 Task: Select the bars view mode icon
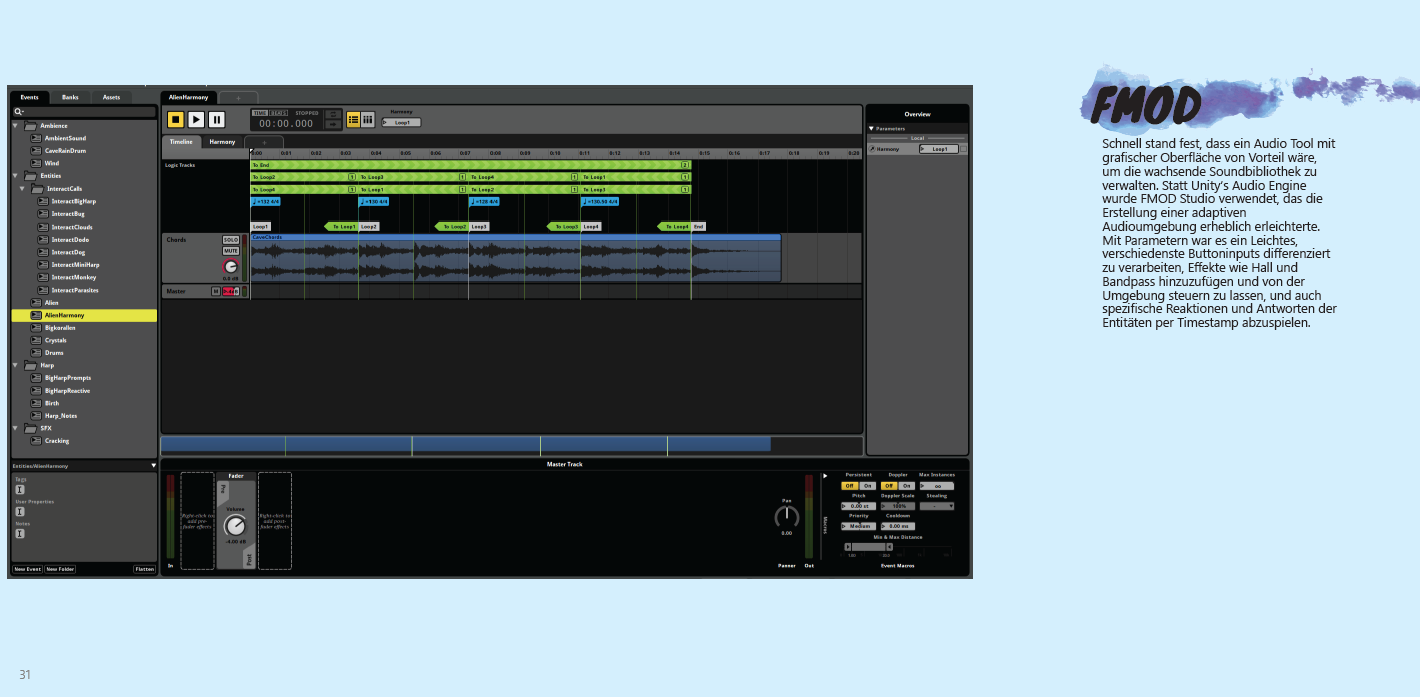pyautogui.click(x=368, y=119)
